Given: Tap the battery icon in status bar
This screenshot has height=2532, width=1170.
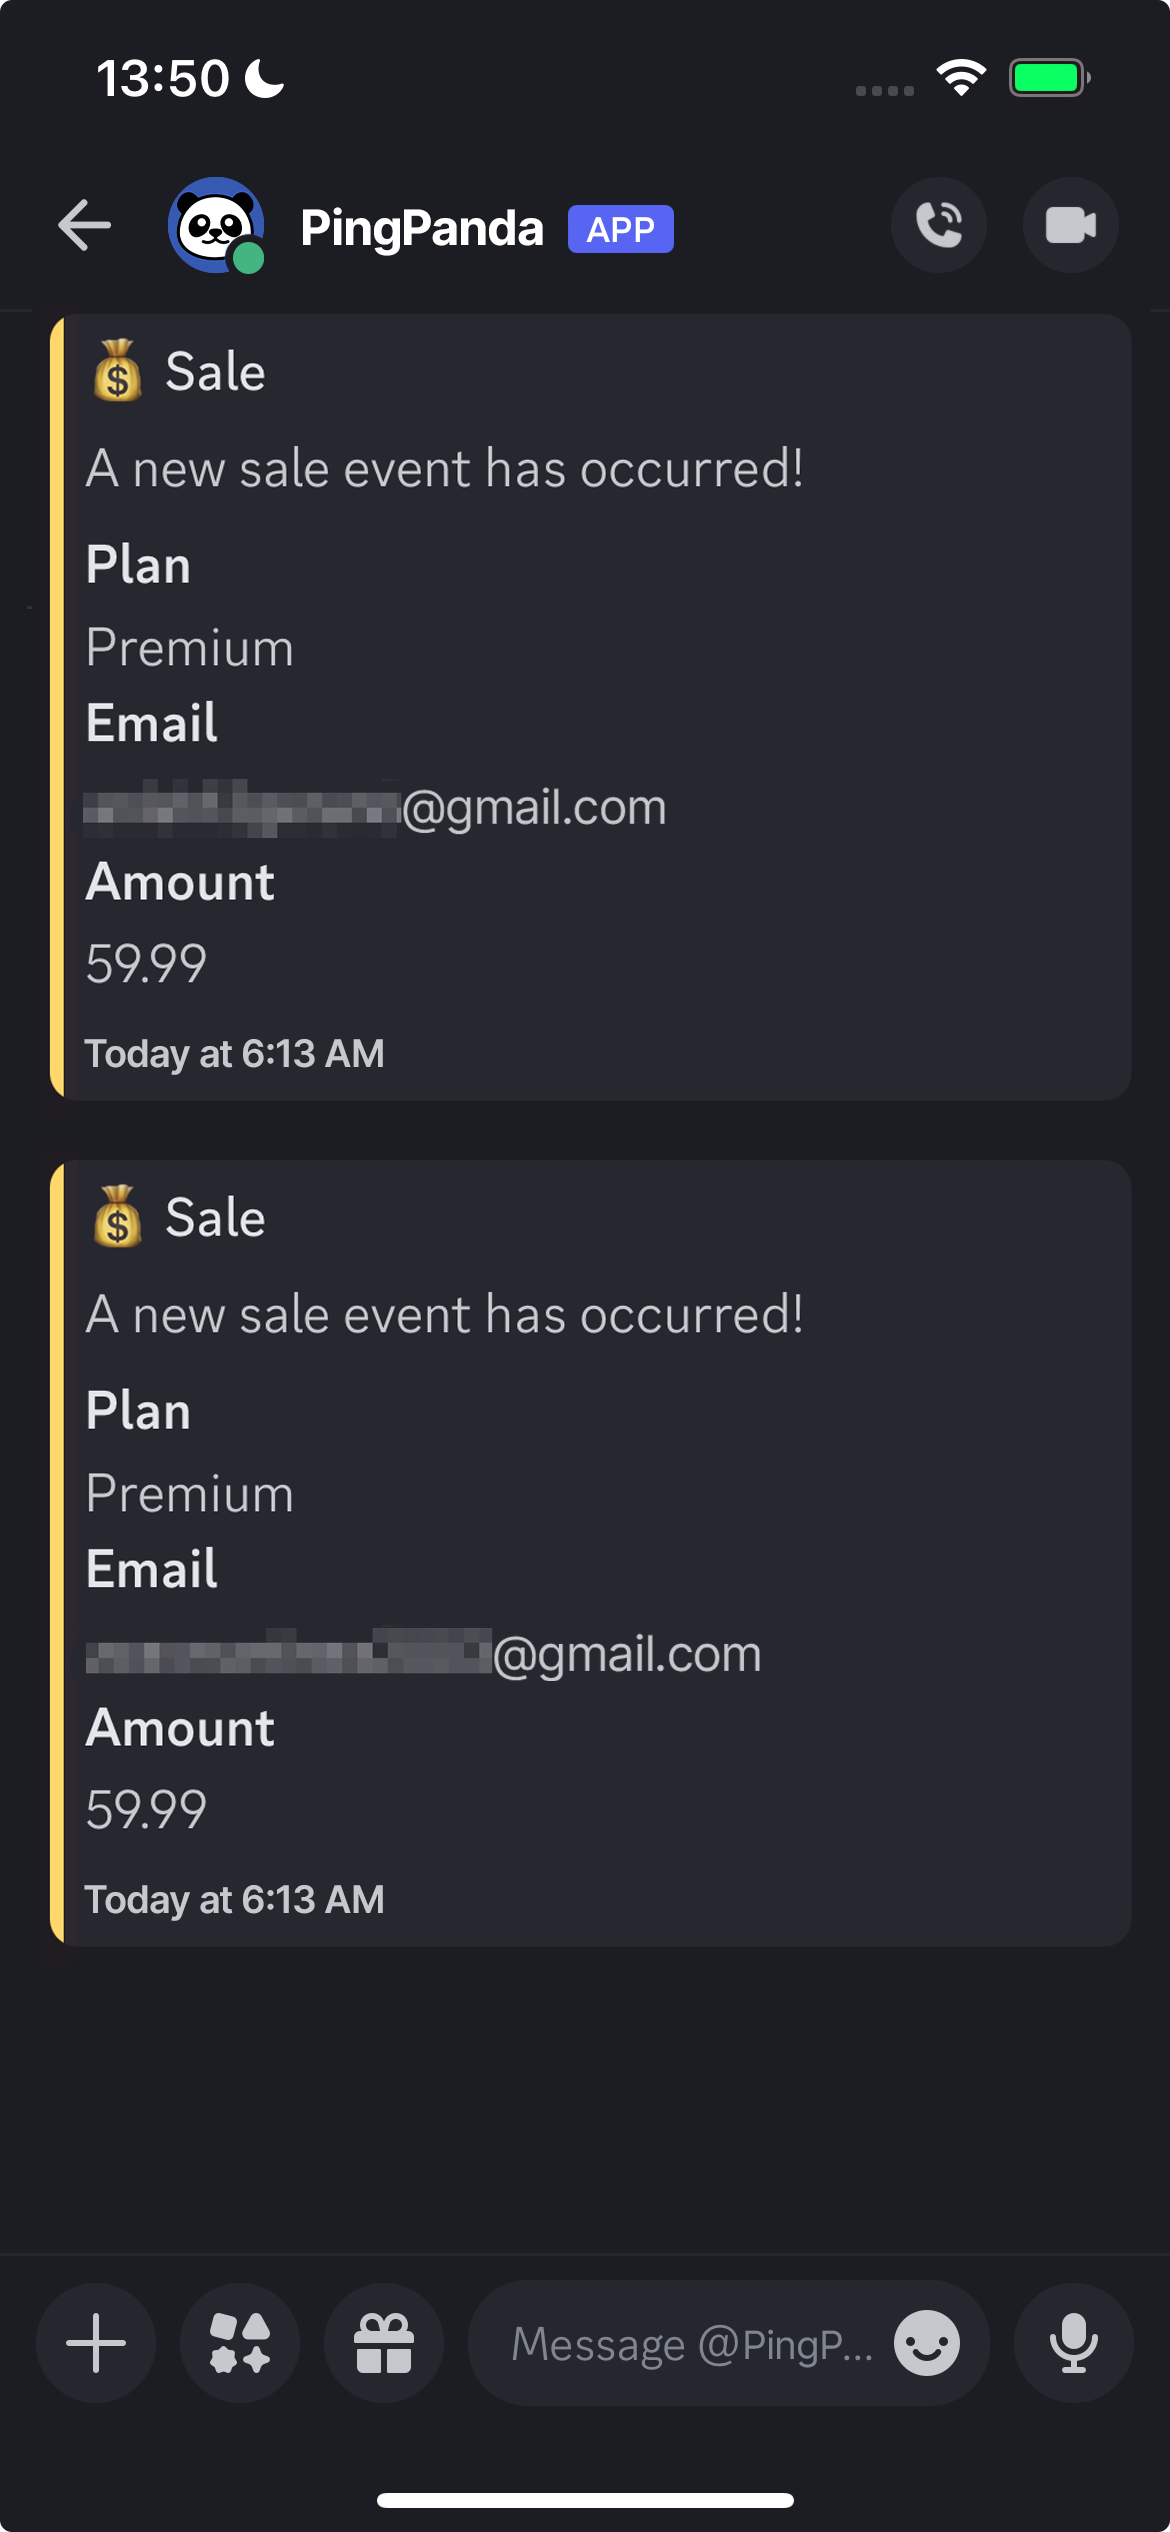Looking at the screenshot, I should coord(1048,78).
